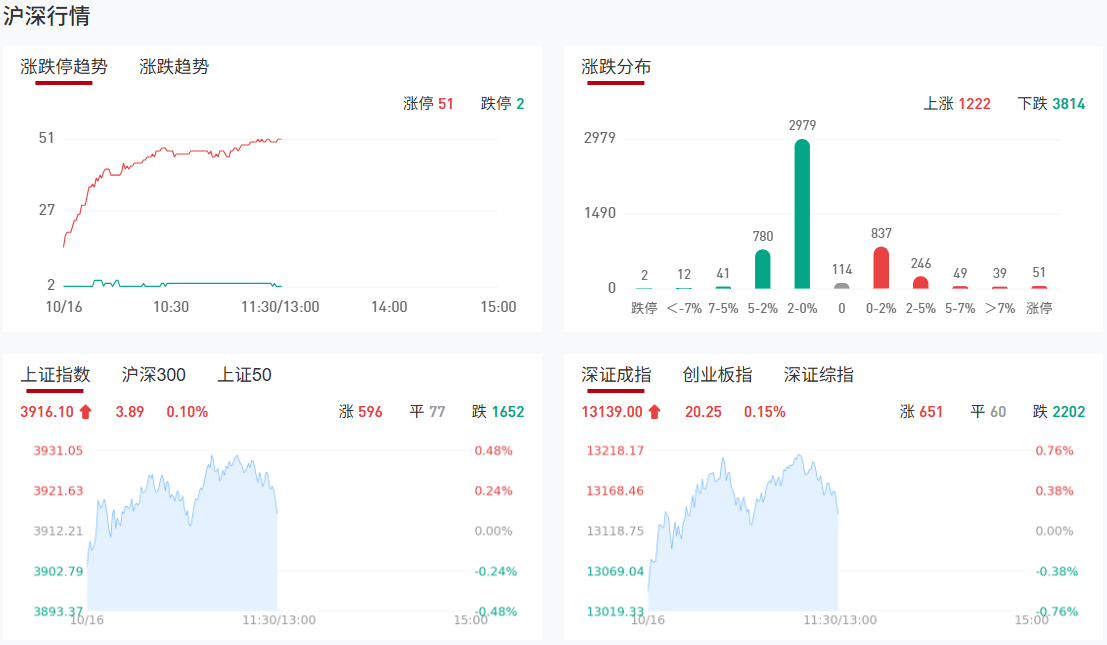Click red up arrow beside 3916.10
The height and width of the screenshot is (645, 1107).
[86, 411]
